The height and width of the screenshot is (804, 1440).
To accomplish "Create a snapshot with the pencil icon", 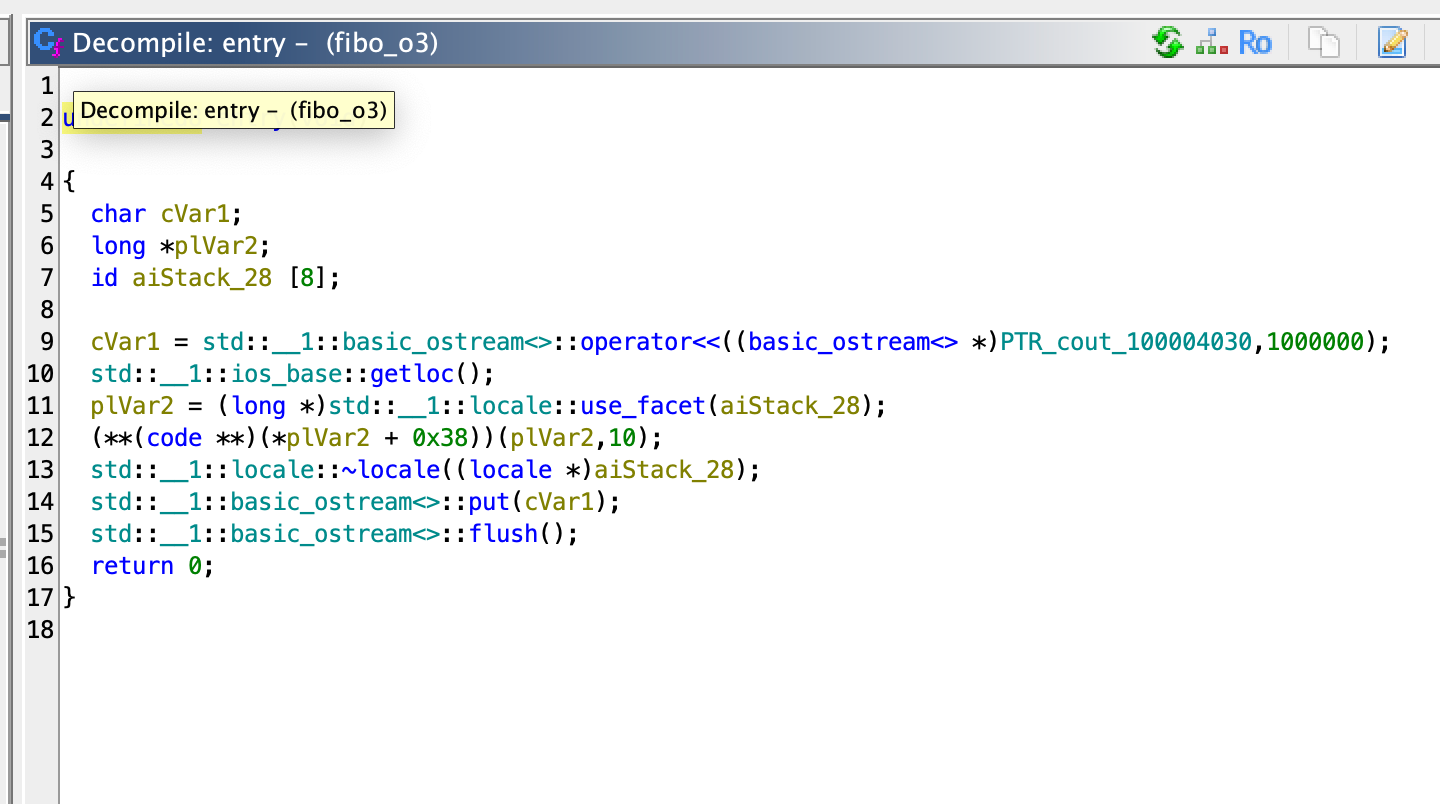I will (x=1392, y=43).
